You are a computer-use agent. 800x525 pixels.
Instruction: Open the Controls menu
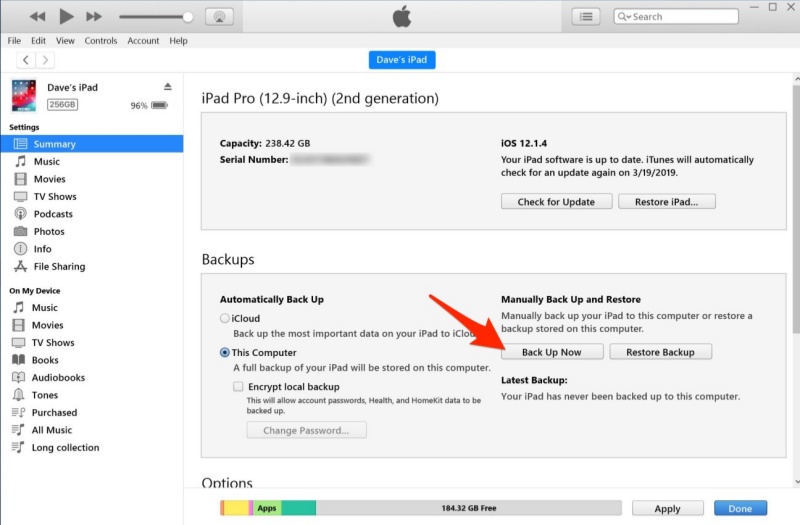pos(101,41)
